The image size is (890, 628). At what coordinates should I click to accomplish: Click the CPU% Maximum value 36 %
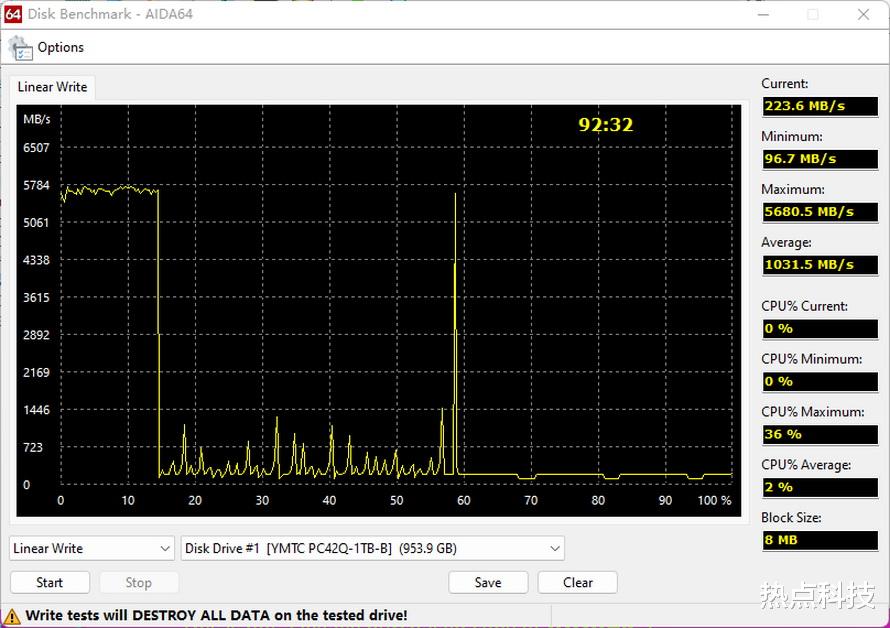(820, 434)
